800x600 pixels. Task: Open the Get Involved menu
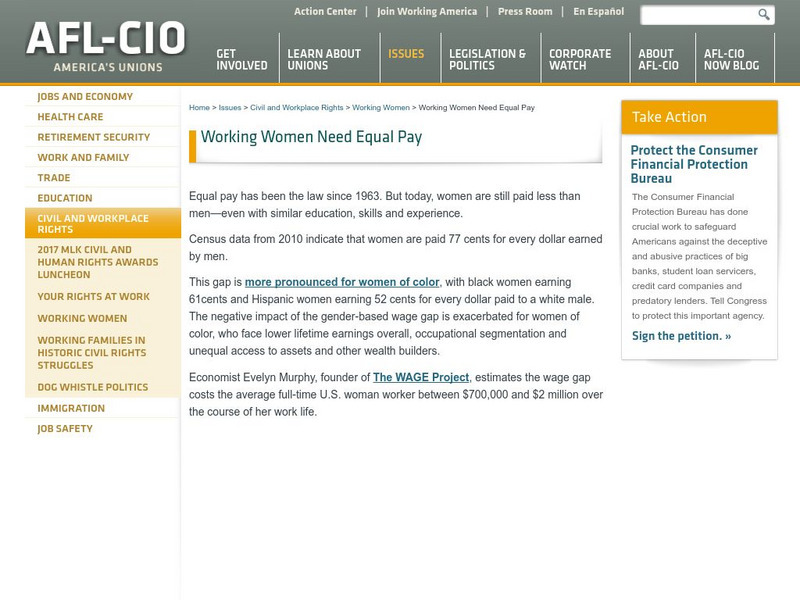(x=242, y=59)
